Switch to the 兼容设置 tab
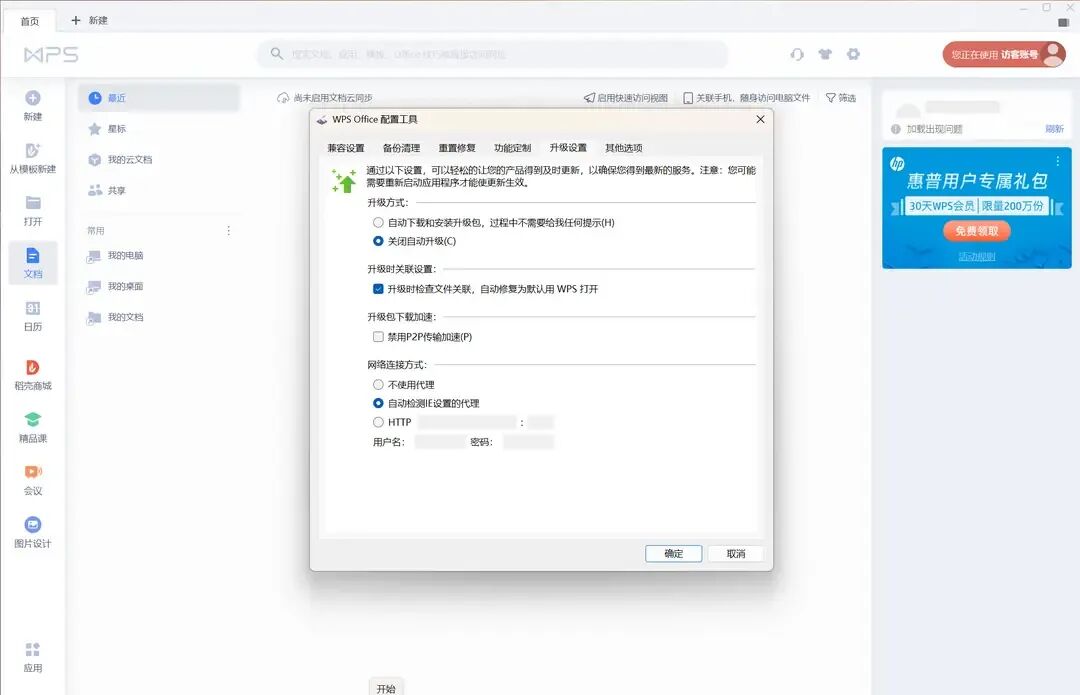The image size is (1080, 695). [x=346, y=147]
